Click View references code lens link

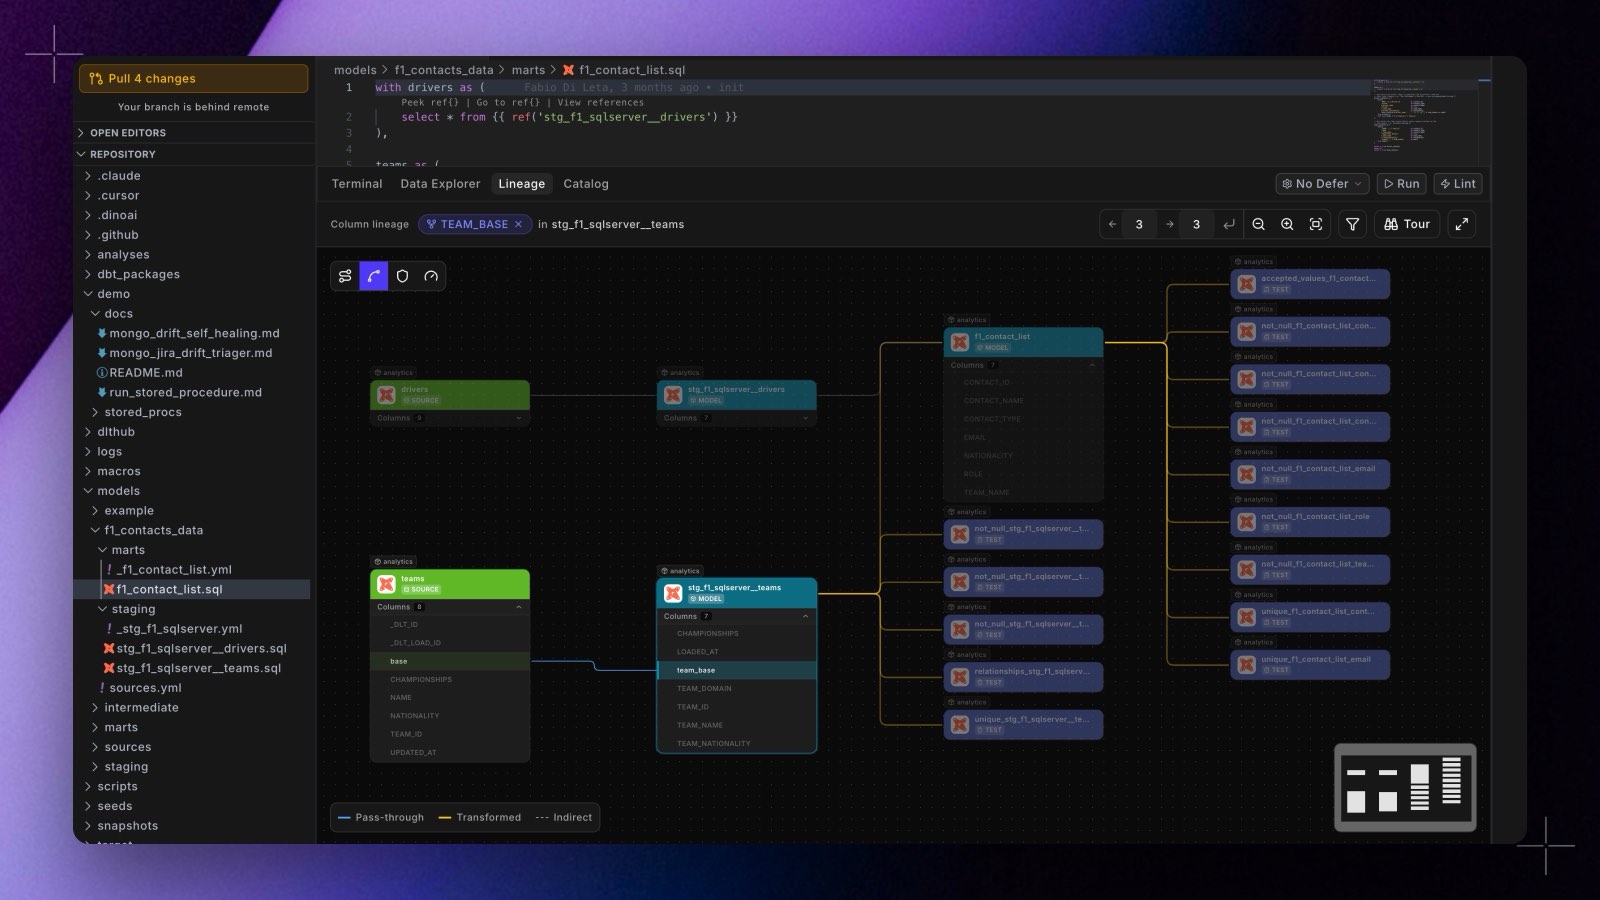point(601,102)
